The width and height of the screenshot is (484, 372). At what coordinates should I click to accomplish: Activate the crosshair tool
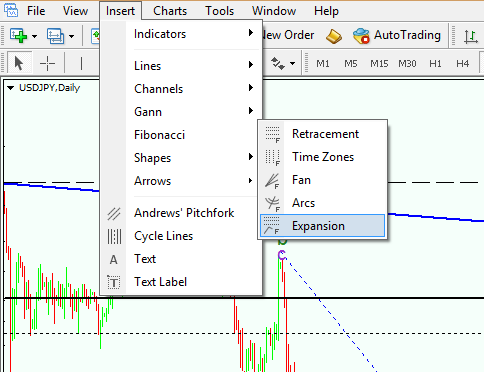pos(47,63)
